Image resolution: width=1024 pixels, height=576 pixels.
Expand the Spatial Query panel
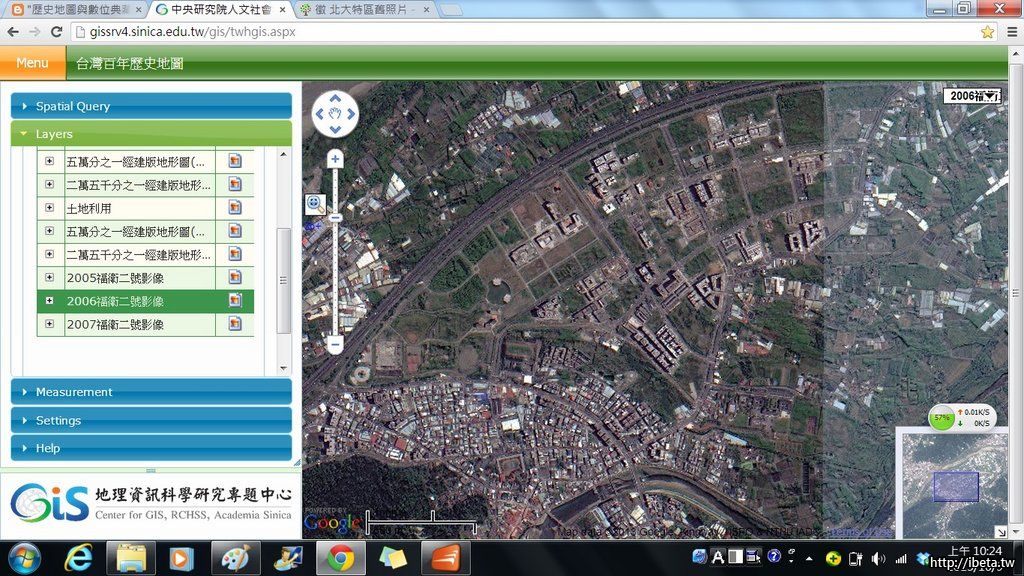tap(151, 106)
